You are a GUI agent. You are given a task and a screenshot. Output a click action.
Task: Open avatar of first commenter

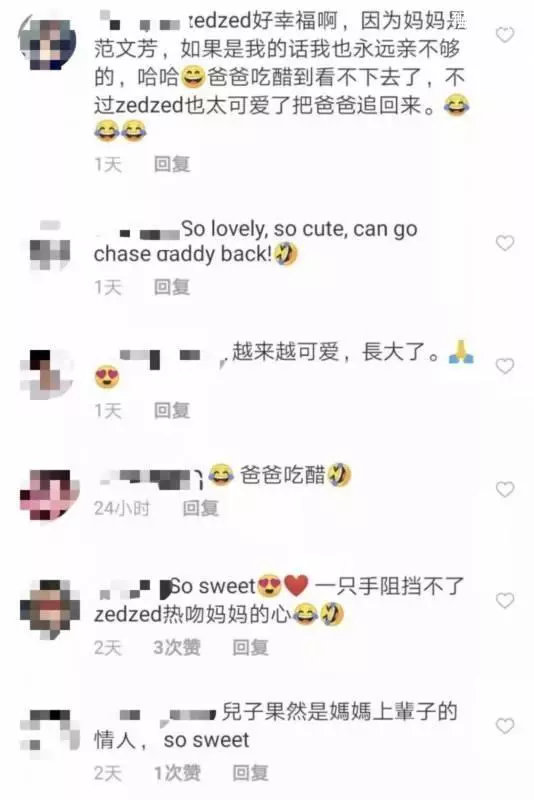coord(47,41)
